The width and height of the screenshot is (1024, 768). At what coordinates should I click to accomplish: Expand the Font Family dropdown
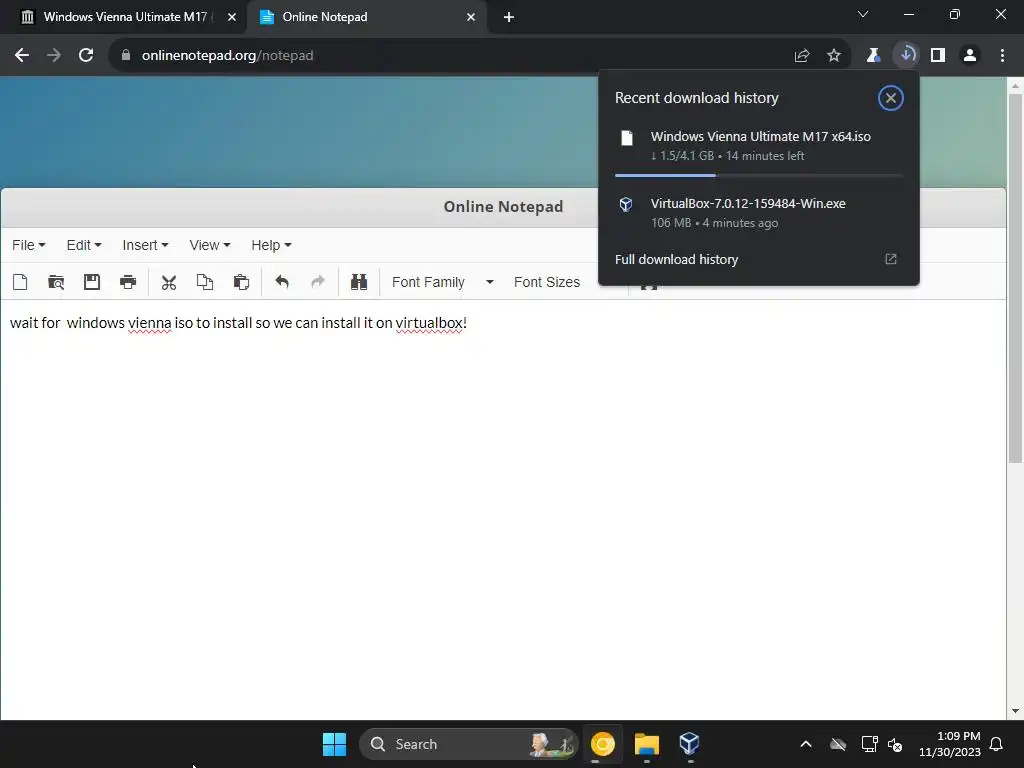tap(443, 282)
